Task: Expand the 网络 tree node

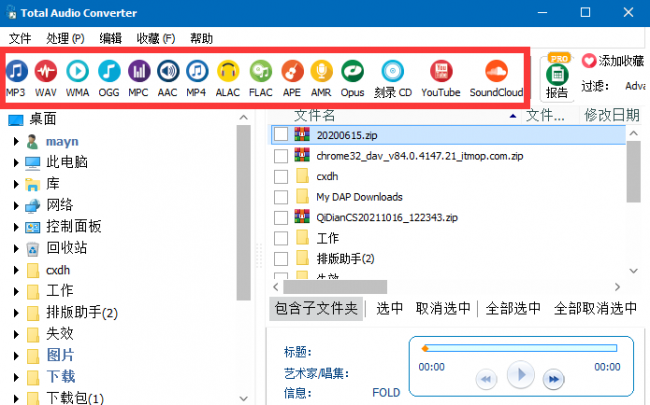Action: tap(16, 205)
